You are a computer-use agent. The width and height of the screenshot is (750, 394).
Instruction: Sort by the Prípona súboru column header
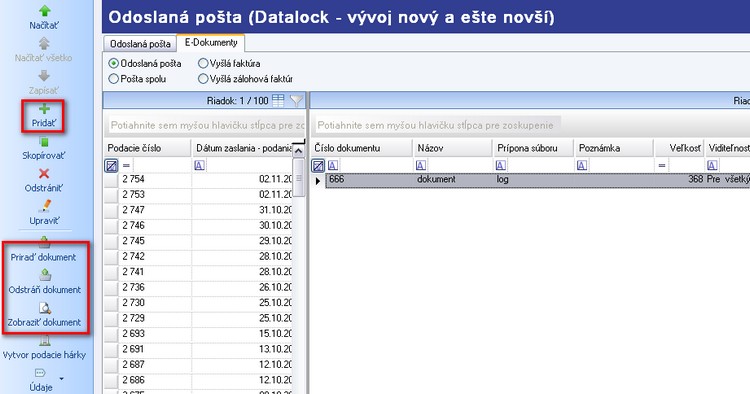533,148
